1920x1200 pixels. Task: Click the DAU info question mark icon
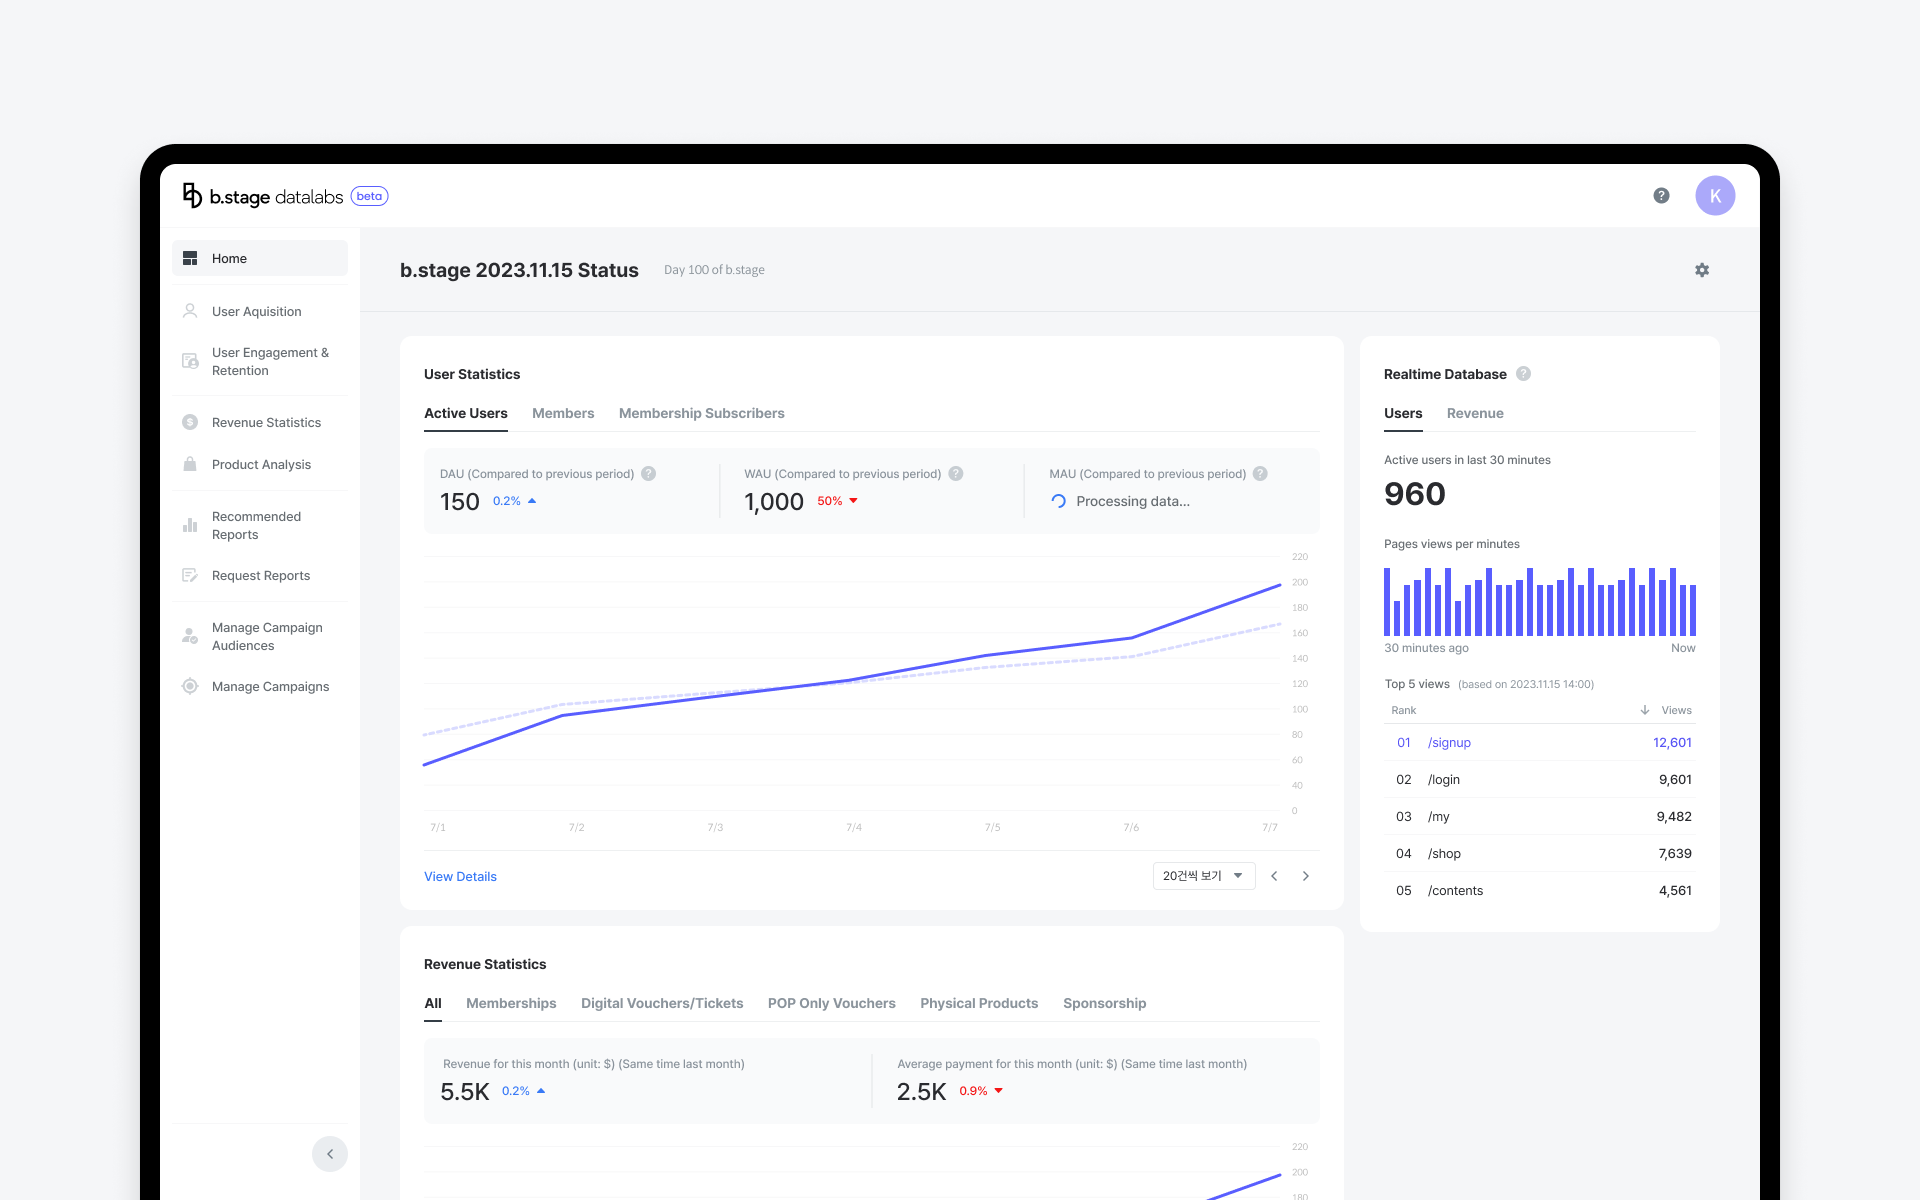pyautogui.click(x=648, y=474)
